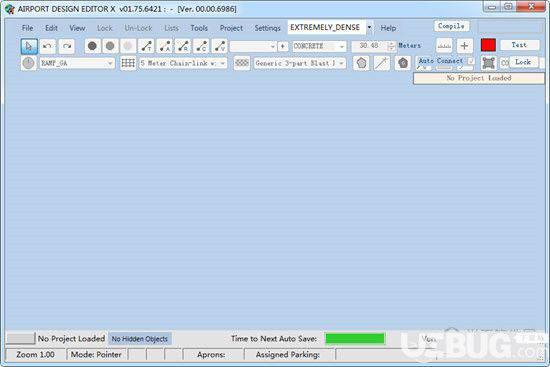550x367 pixels.
Task: Click the Assigned Parking: status cell
Action: [x=289, y=355]
